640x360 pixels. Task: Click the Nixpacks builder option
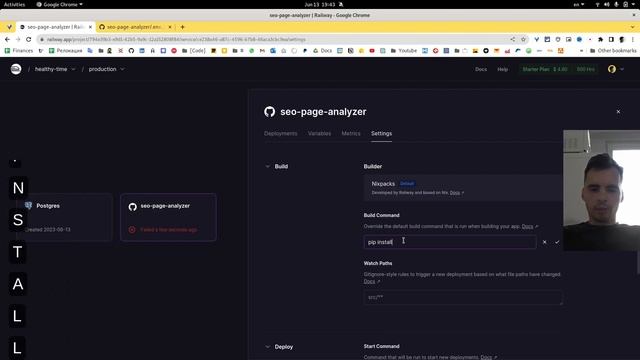pyautogui.click(x=463, y=188)
